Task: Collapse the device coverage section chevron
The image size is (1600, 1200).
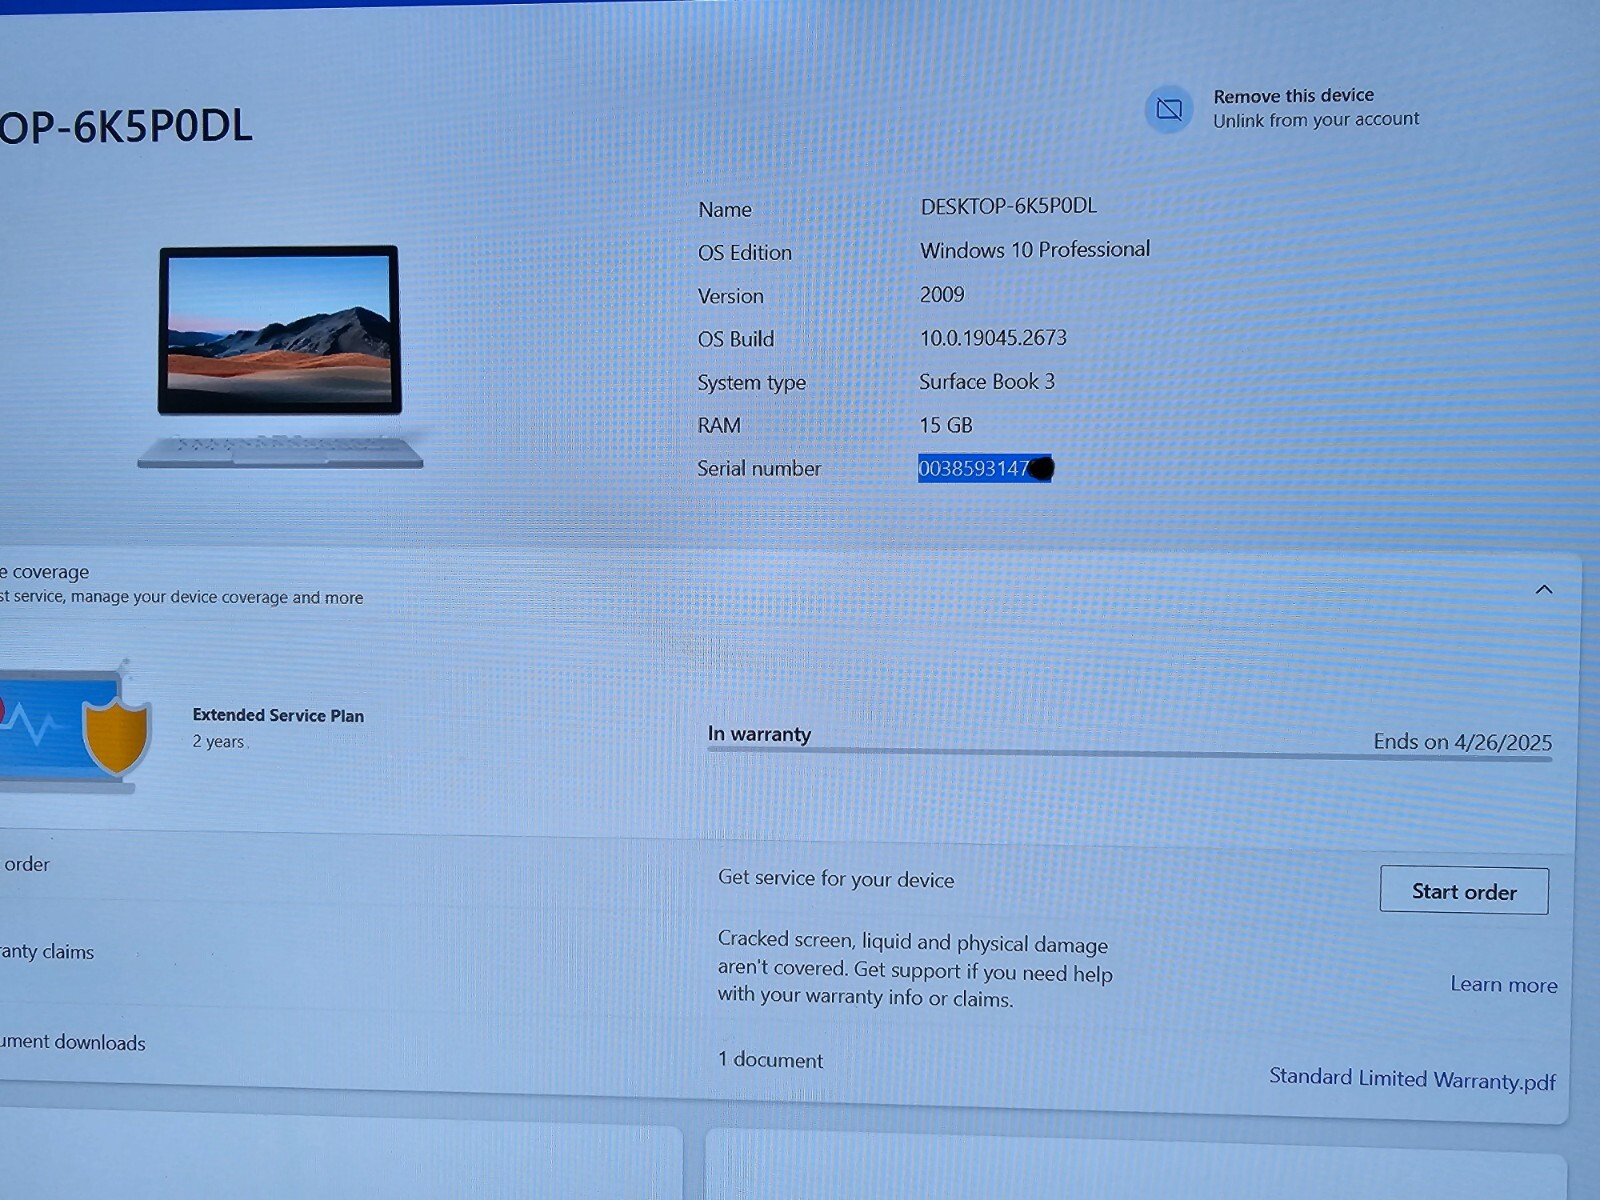Action: [1544, 590]
